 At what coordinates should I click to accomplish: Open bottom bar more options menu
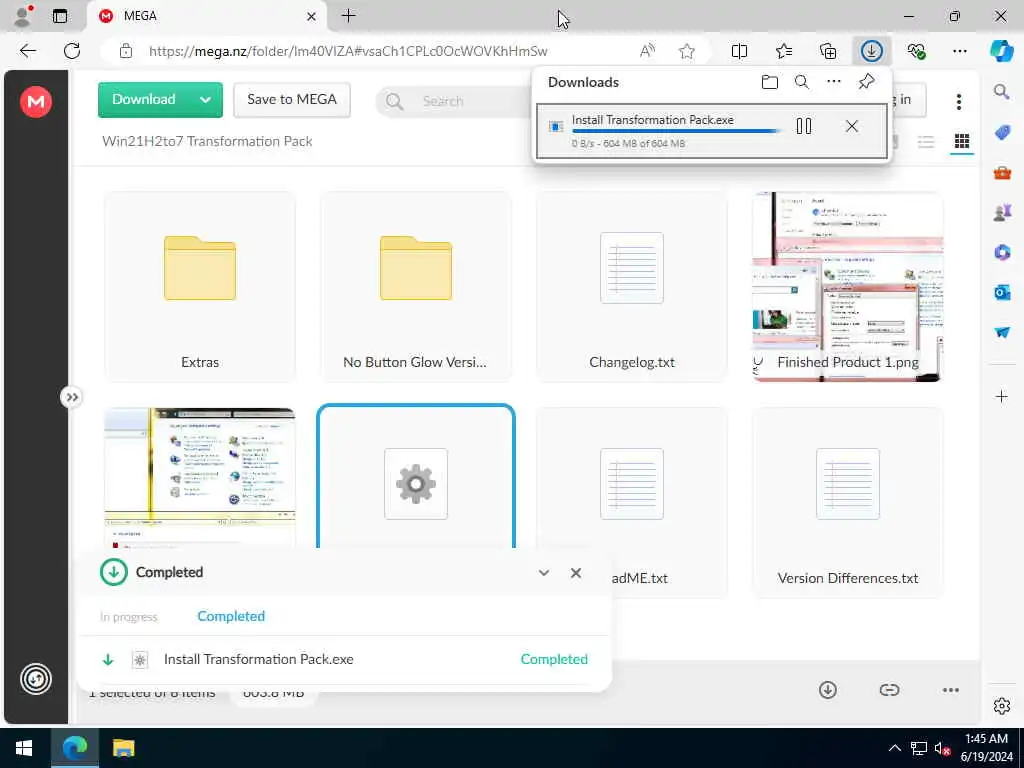pyautogui.click(x=951, y=690)
